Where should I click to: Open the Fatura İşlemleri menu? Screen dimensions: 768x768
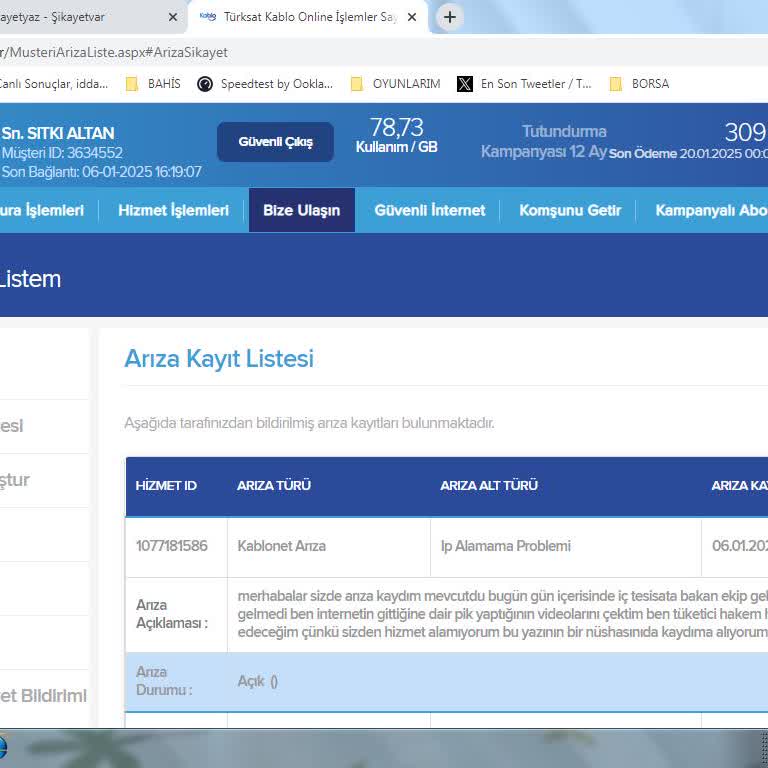42,210
